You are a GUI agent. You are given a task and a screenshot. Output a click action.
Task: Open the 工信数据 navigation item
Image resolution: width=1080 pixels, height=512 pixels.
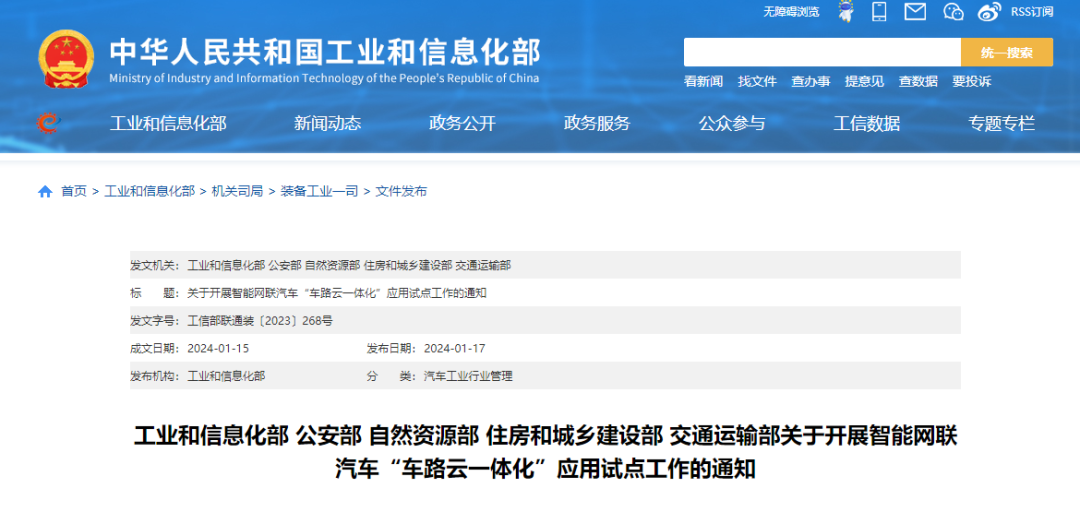(867, 123)
